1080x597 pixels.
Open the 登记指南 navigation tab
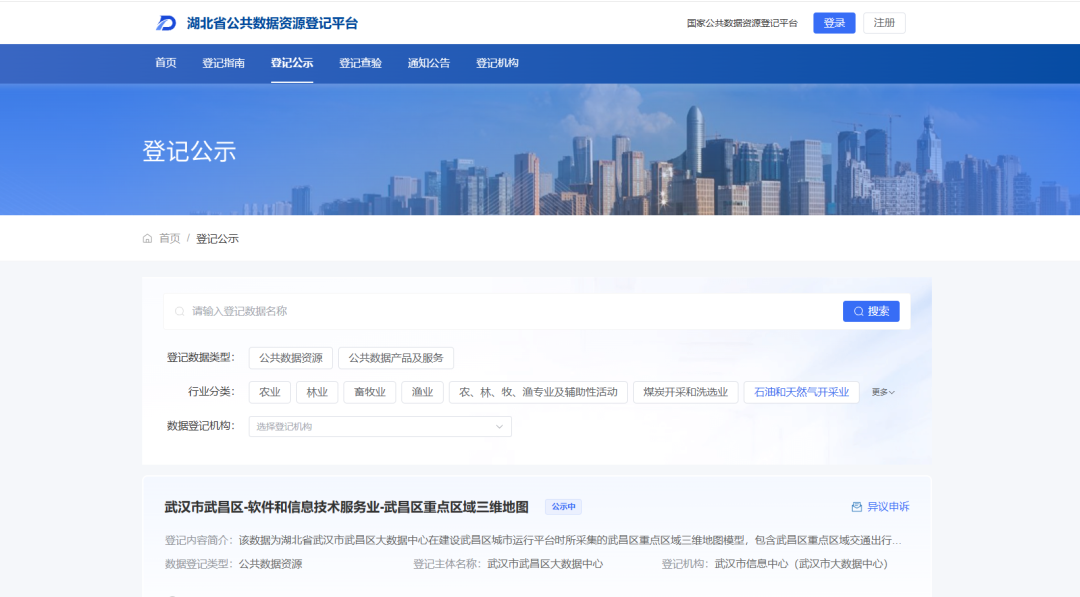tap(223, 63)
